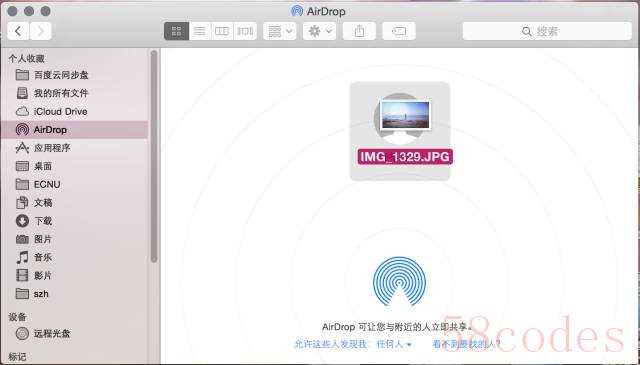Screen dimensions: 640x365
Task: Click 看不到要找的人? help link
Action: pos(467,344)
